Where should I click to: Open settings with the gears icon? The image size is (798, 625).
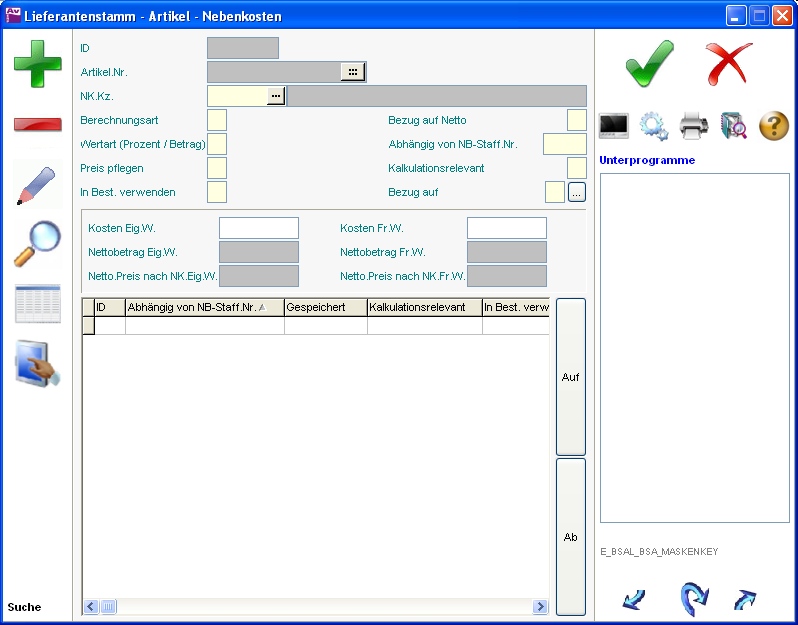654,126
